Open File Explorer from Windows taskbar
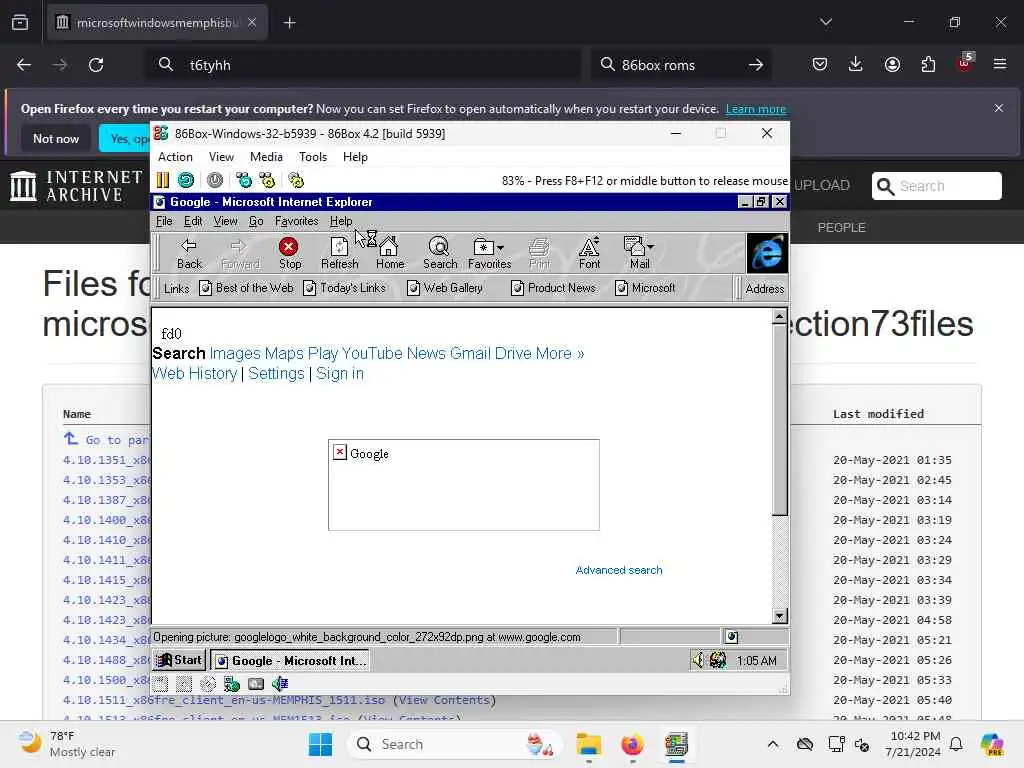1024x768 pixels. (x=588, y=744)
